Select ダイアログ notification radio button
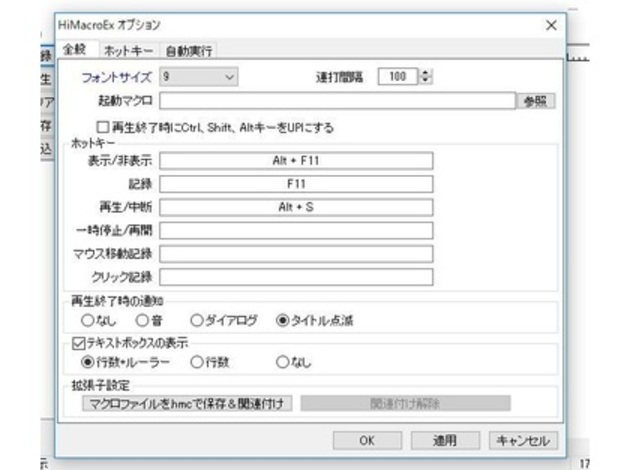The image size is (630, 470). (x=197, y=320)
